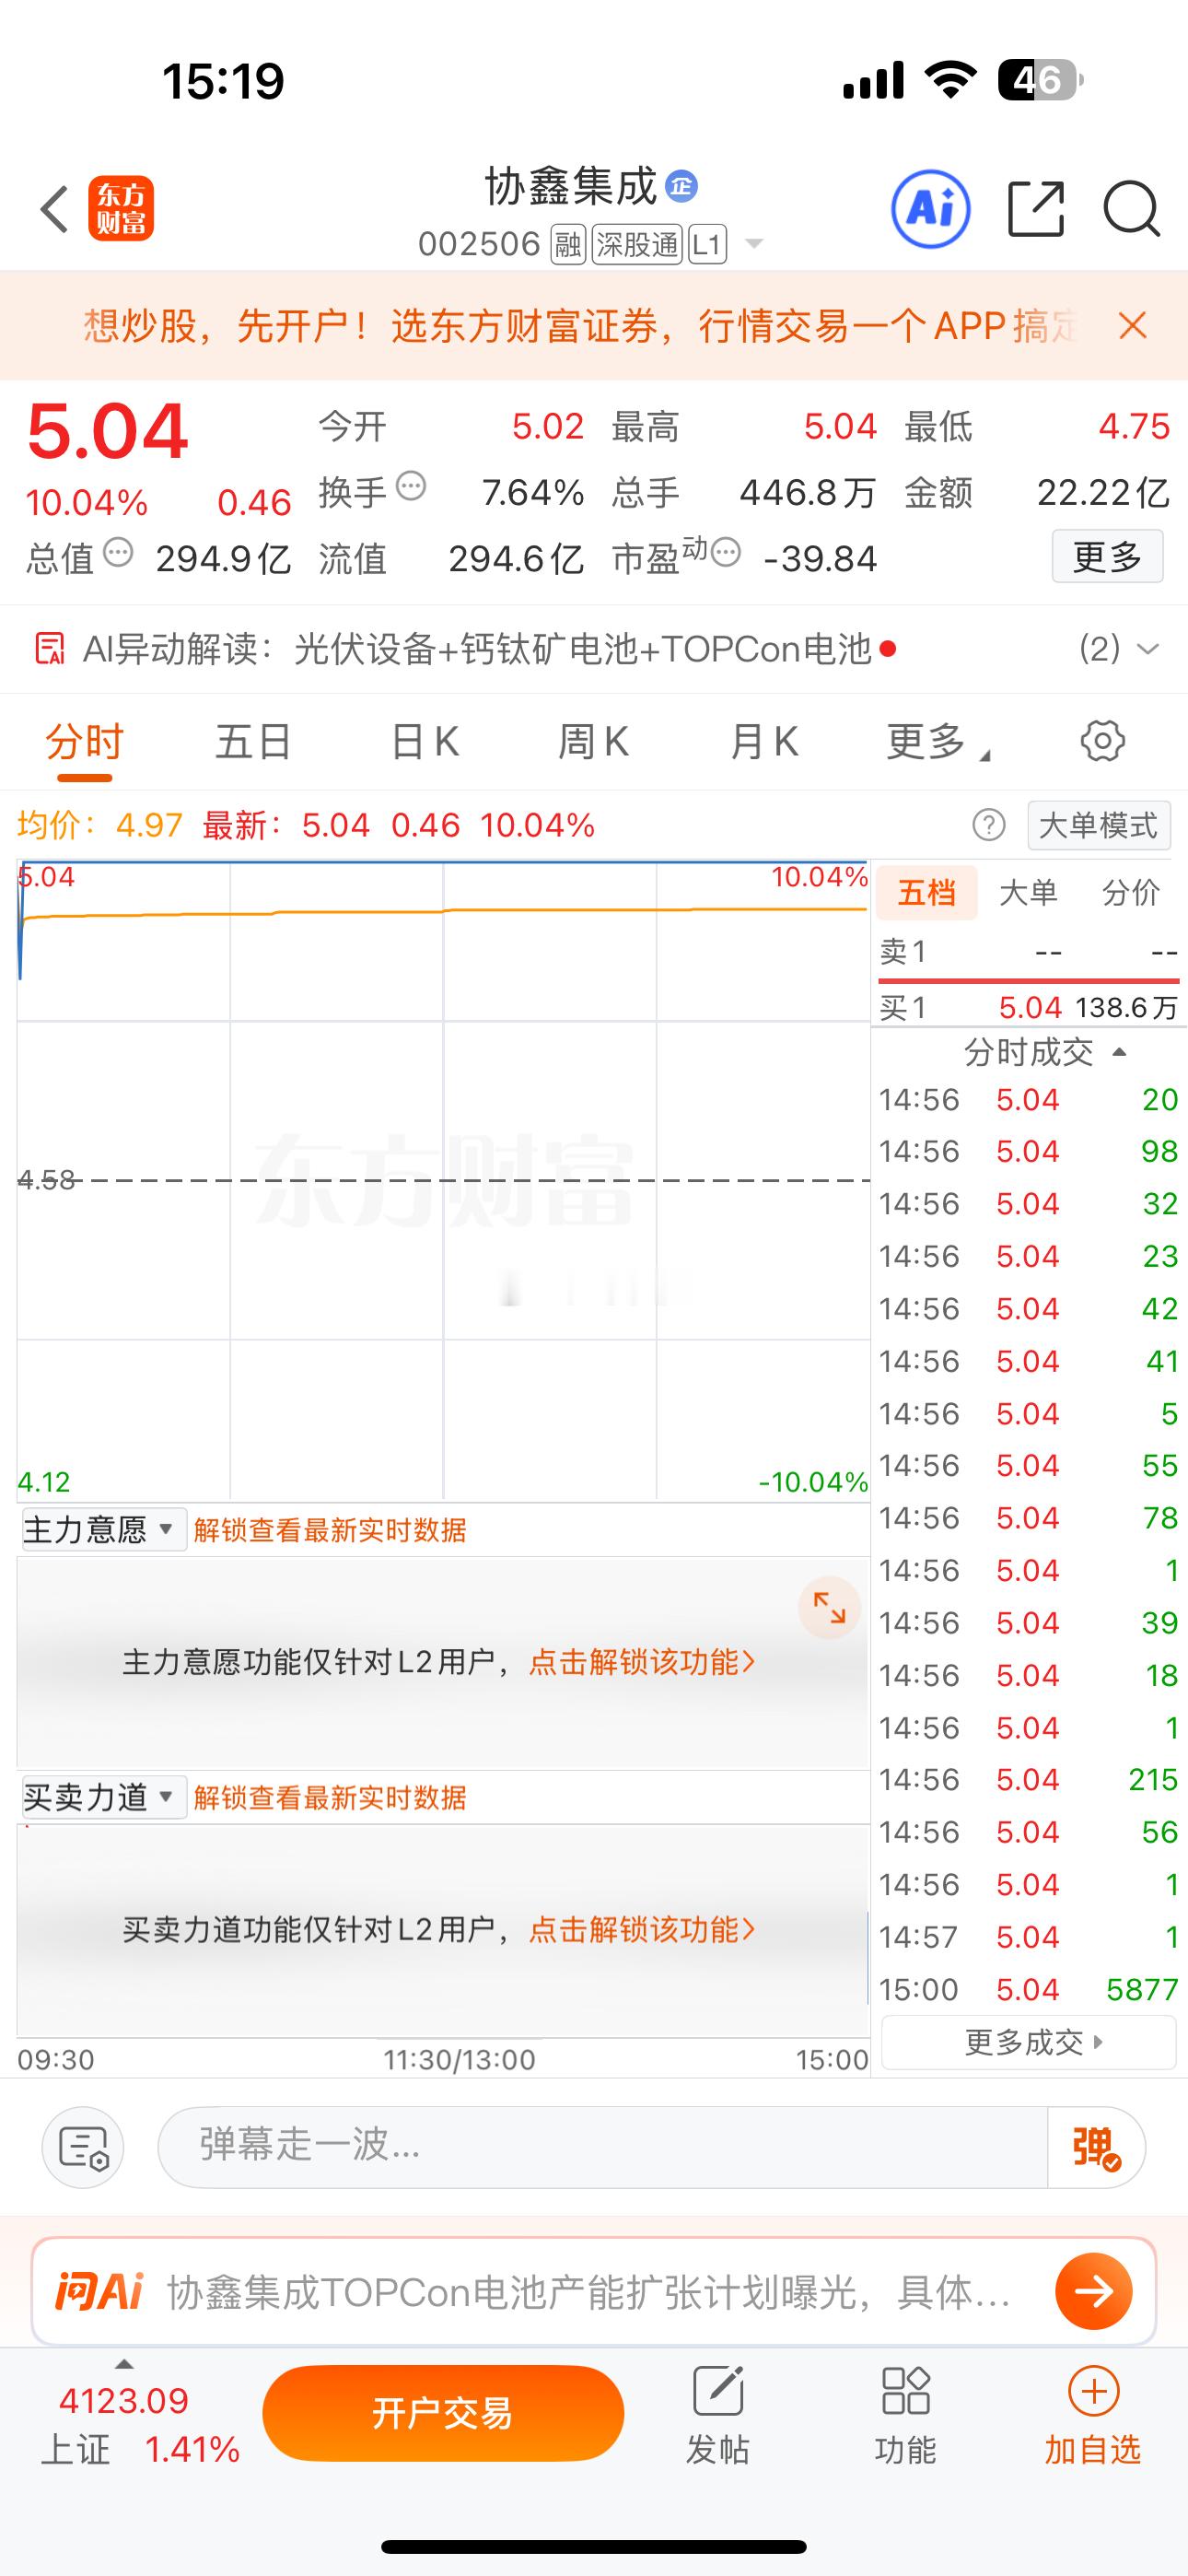The height and width of the screenshot is (2576, 1188).
Task: Open chart settings gear icon
Action: (1102, 741)
